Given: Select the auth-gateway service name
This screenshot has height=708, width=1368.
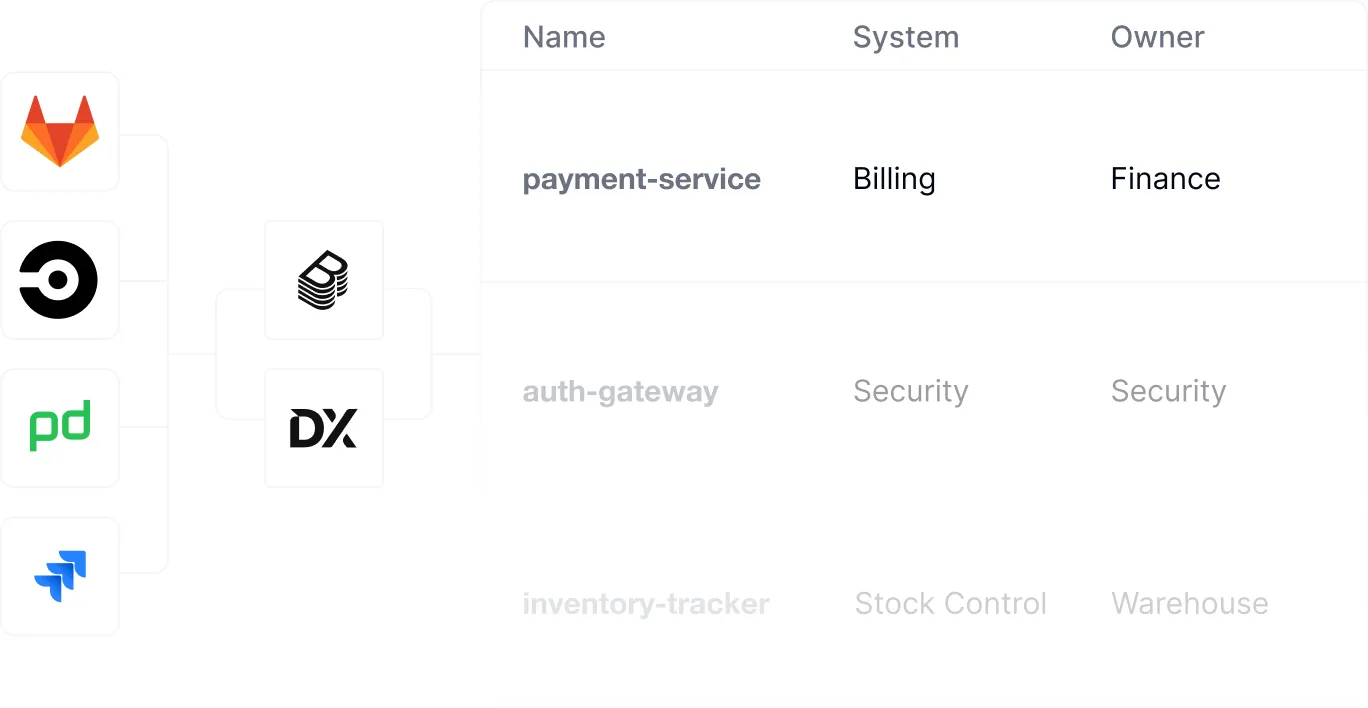Looking at the screenshot, I should coord(620,391).
